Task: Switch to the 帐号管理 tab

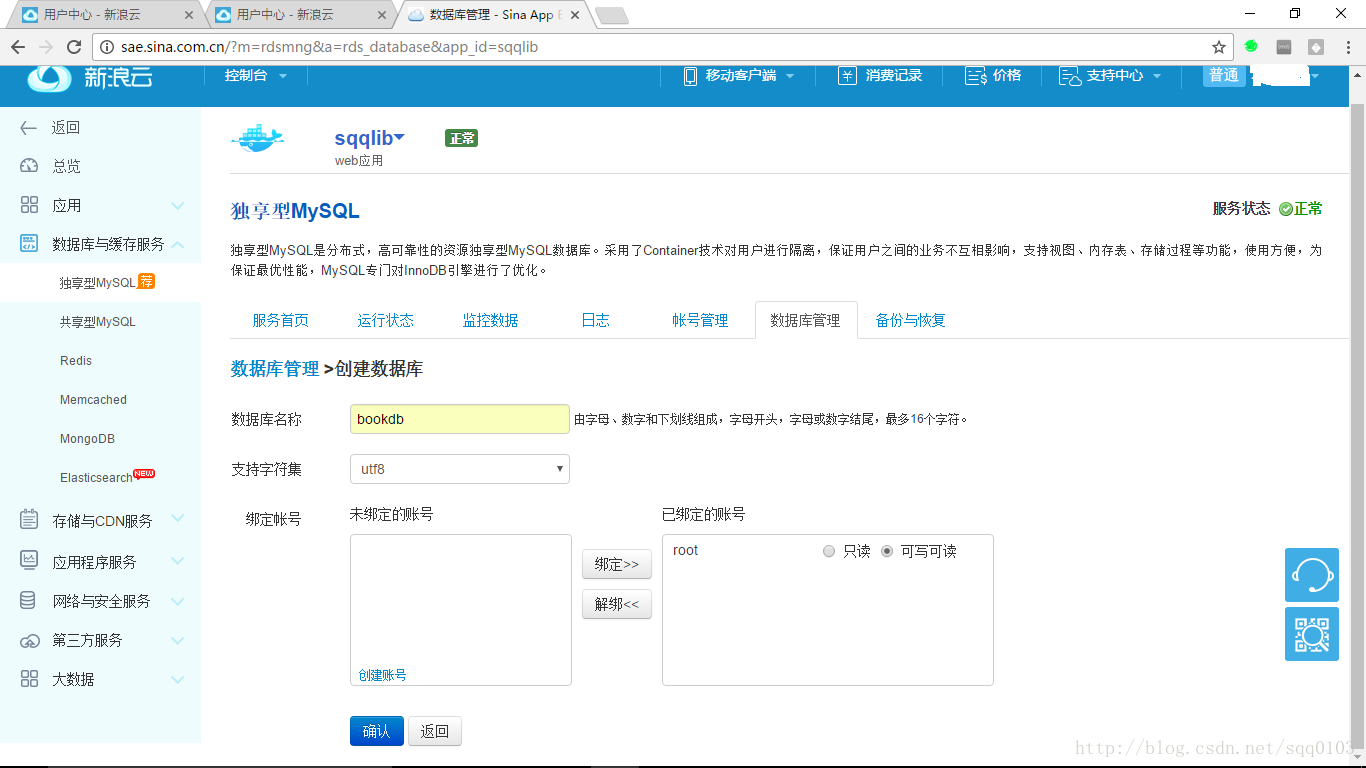Action: tap(701, 320)
